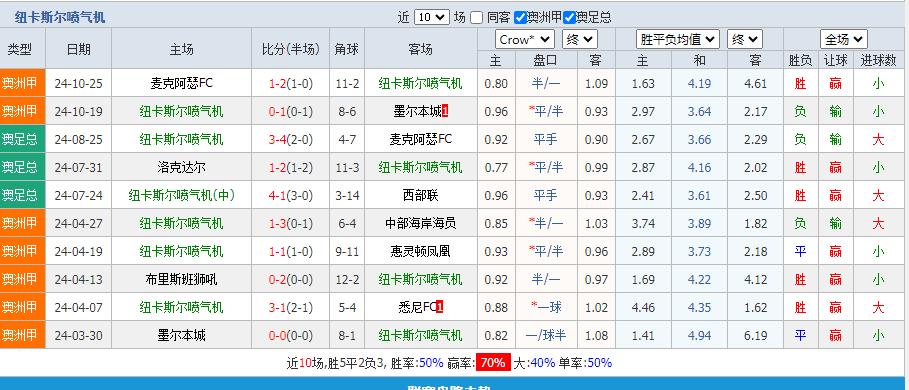The image size is (909, 390).
Task: Click the 让球 column header
Action: pos(835,60)
